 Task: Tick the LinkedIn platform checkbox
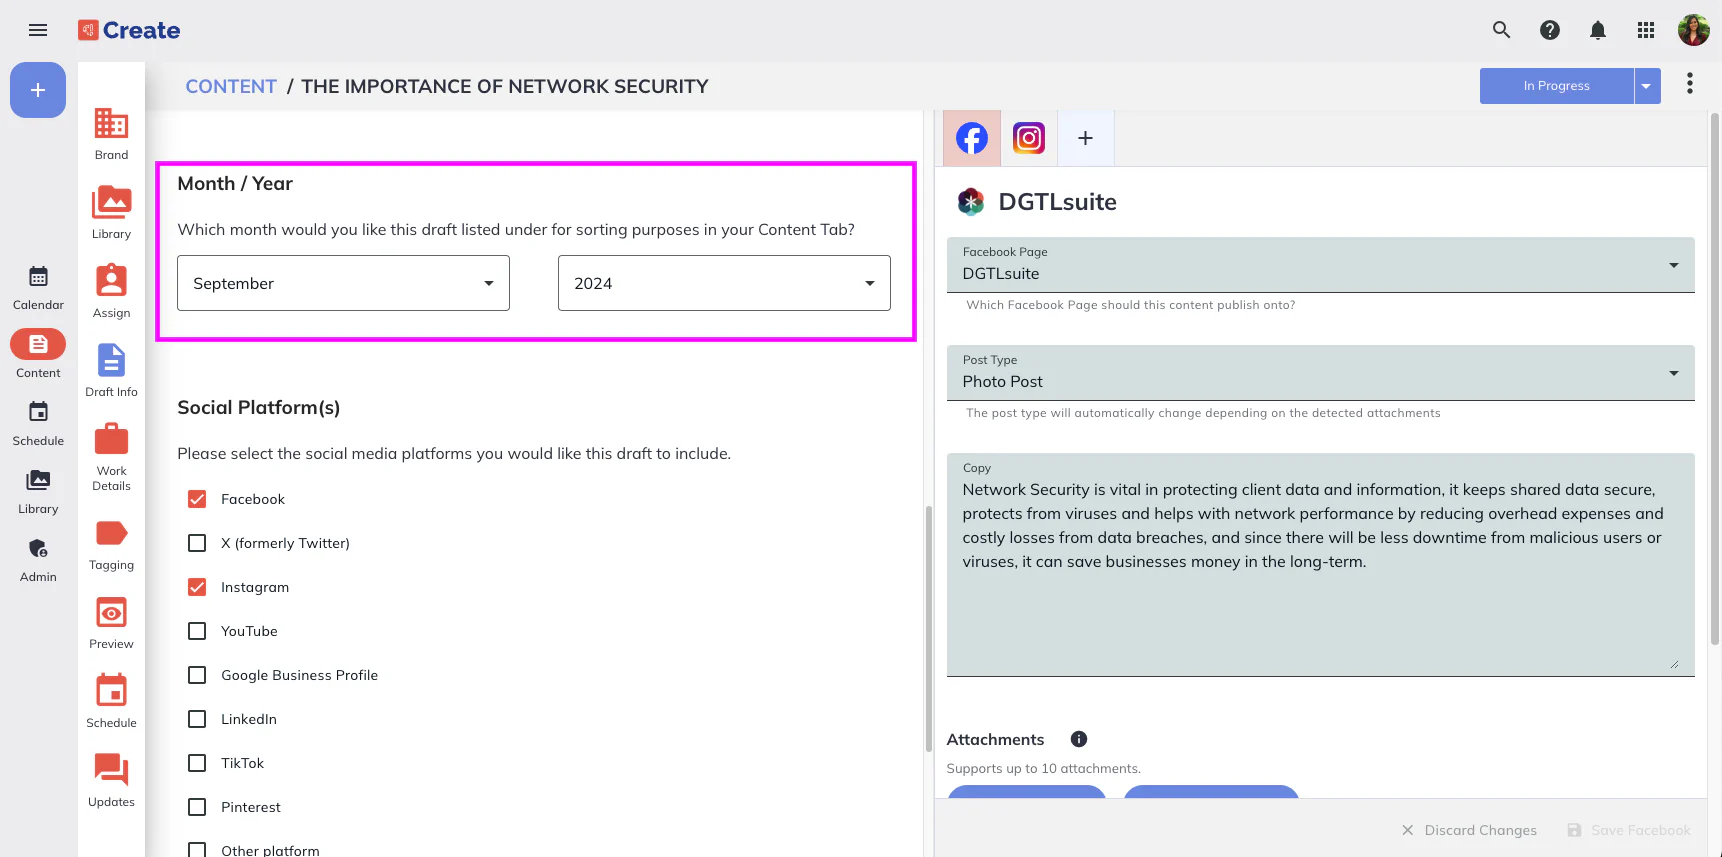tap(197, 719)
